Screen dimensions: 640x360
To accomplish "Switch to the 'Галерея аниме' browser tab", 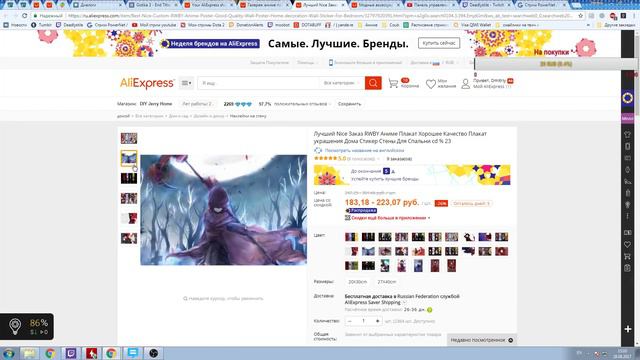I will [263, 5].
